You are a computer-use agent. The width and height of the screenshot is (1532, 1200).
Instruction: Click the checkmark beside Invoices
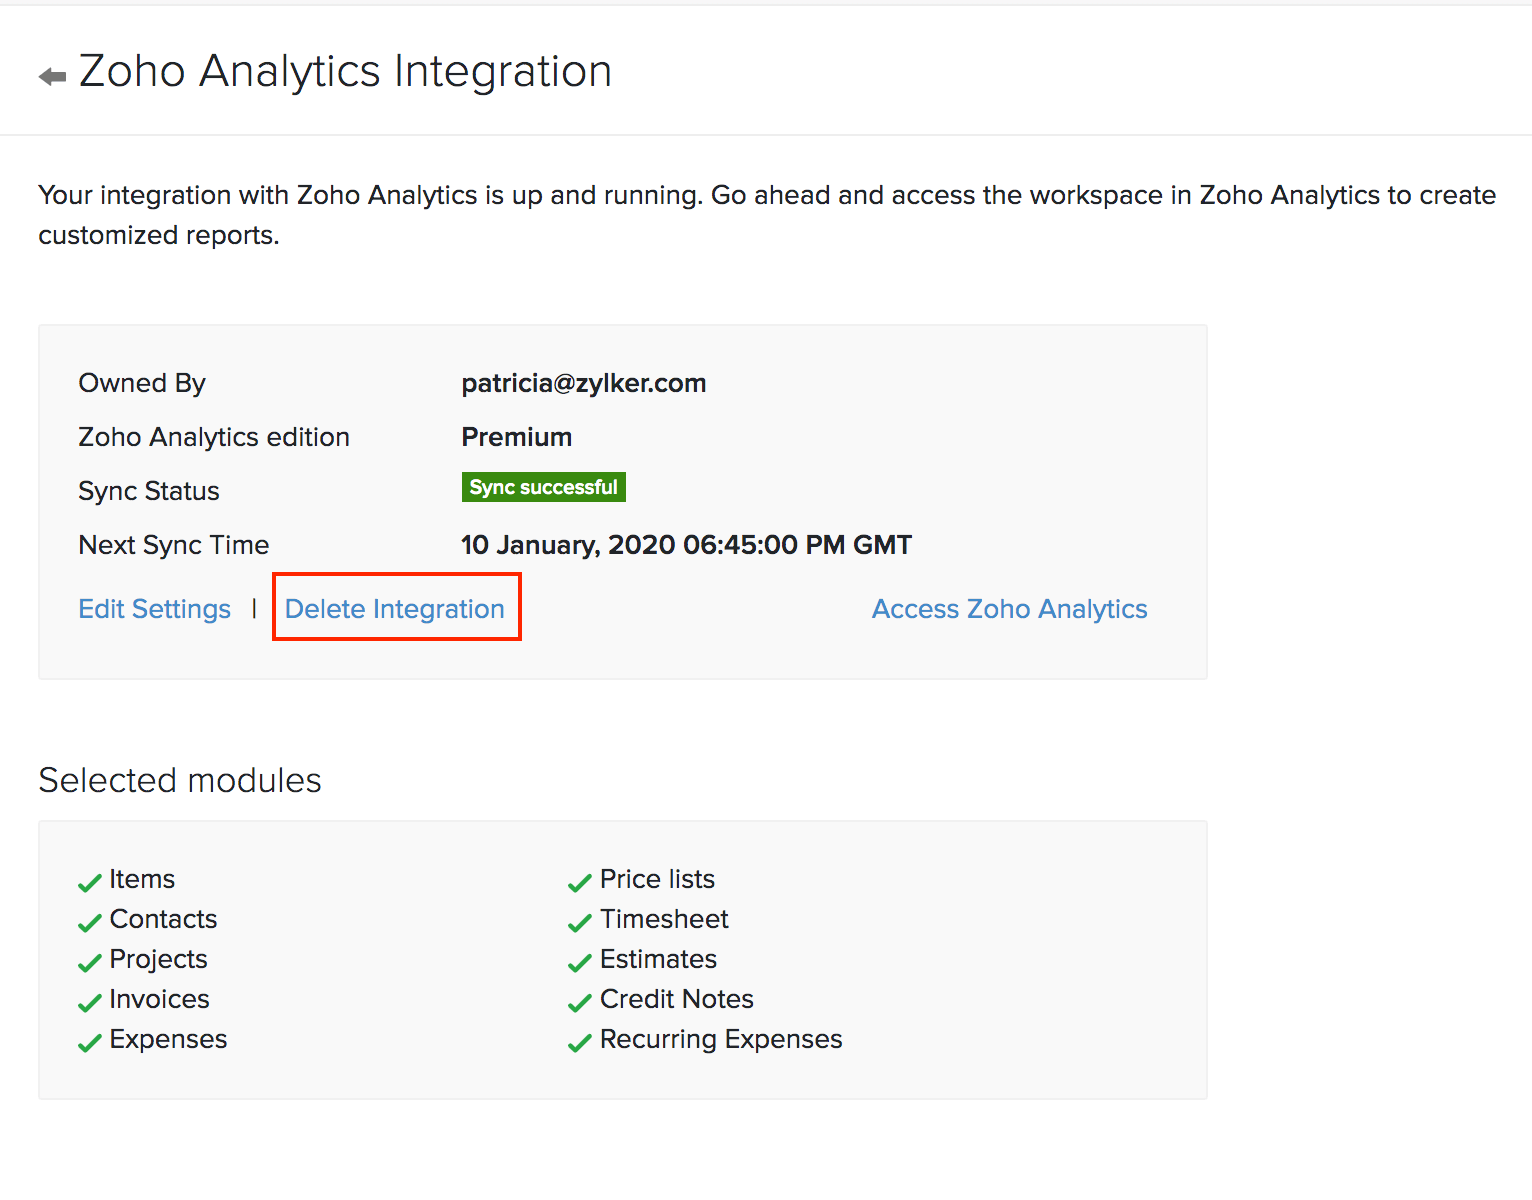(x=90, y=1002)
